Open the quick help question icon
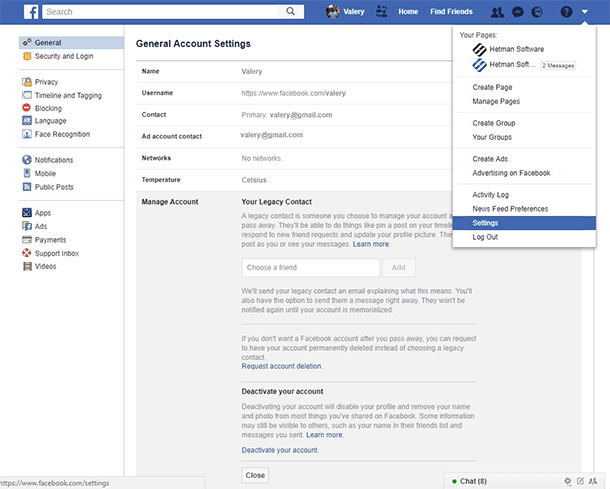The height and width of the screenshot is (489, 610). (x=566, y=12)
